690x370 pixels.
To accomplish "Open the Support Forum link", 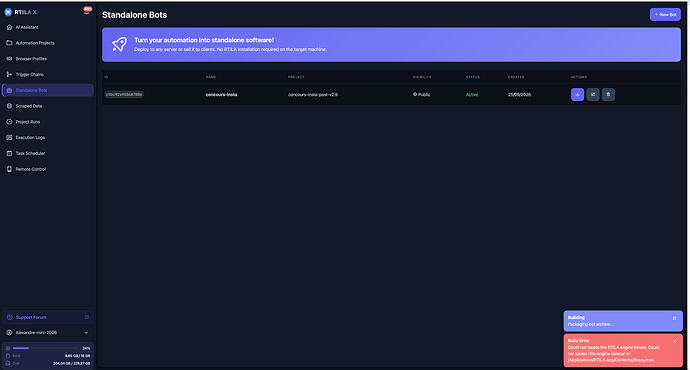I will tap(48, 317).
